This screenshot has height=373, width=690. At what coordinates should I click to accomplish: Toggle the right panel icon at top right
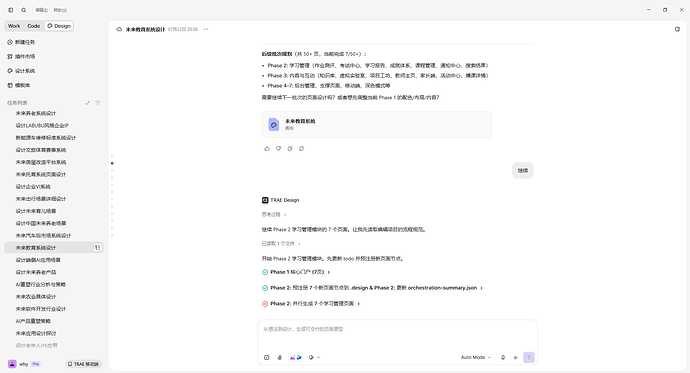(x=677, y=29)
